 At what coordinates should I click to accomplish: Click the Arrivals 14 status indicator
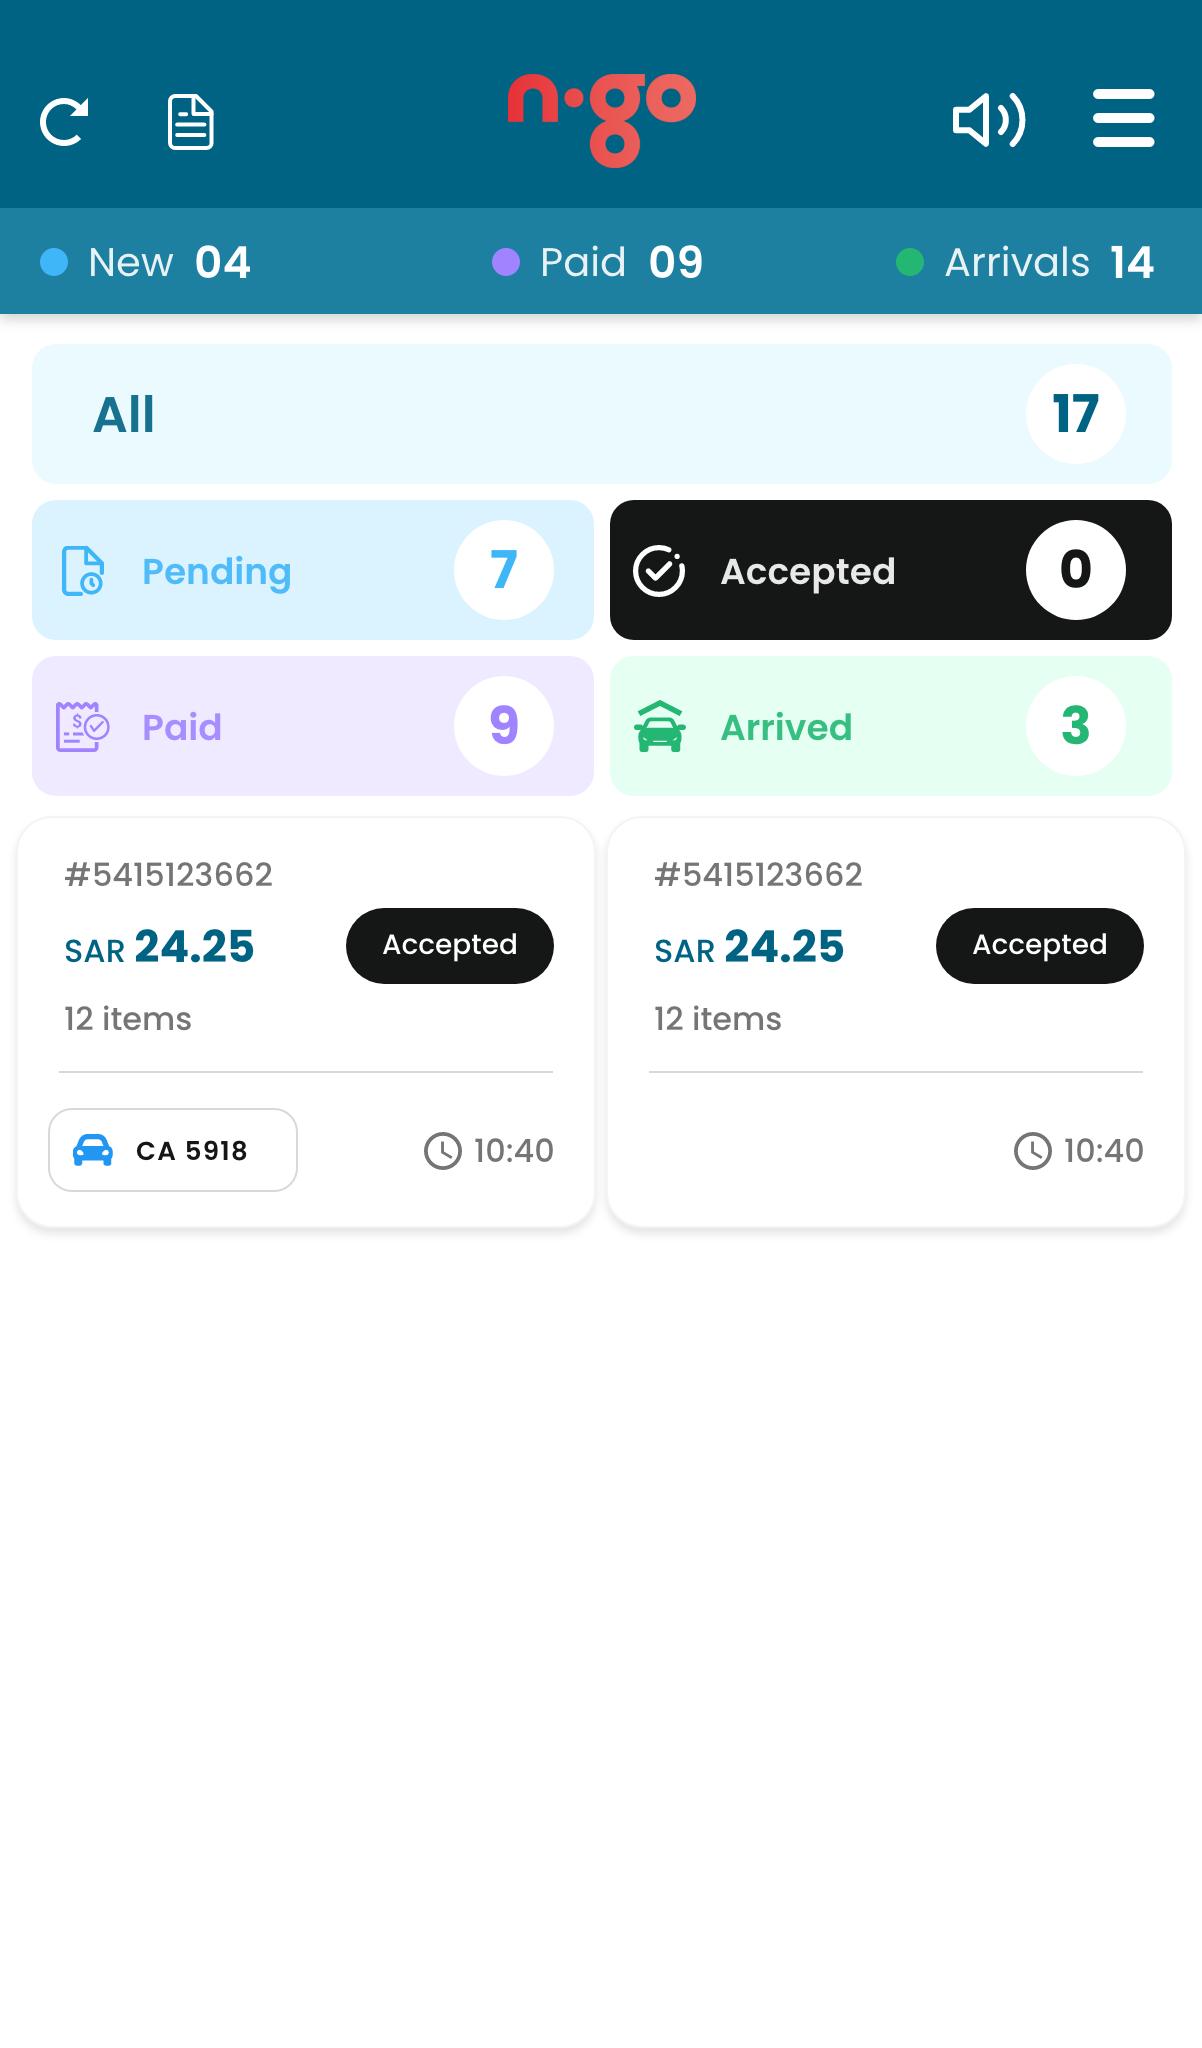point(1025,262)
